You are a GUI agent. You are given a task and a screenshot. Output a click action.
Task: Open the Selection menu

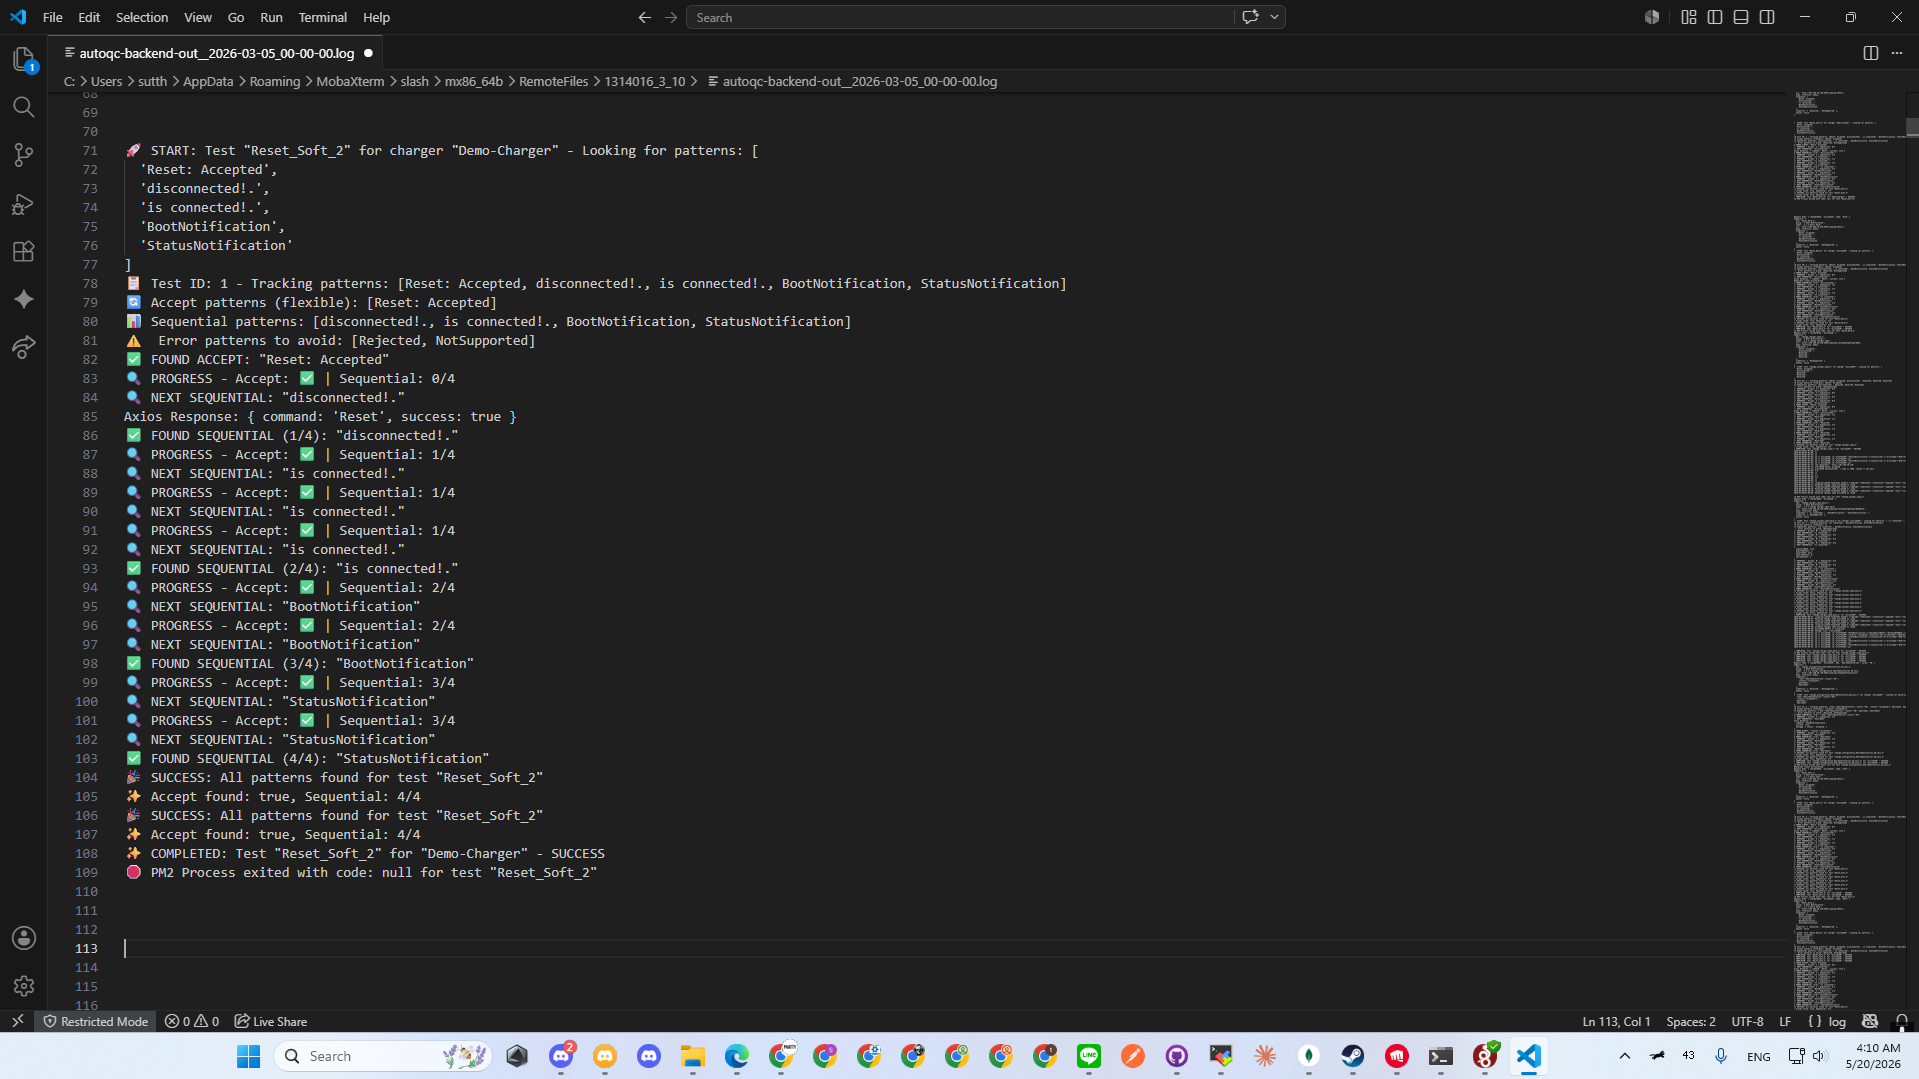pos(142,17)
